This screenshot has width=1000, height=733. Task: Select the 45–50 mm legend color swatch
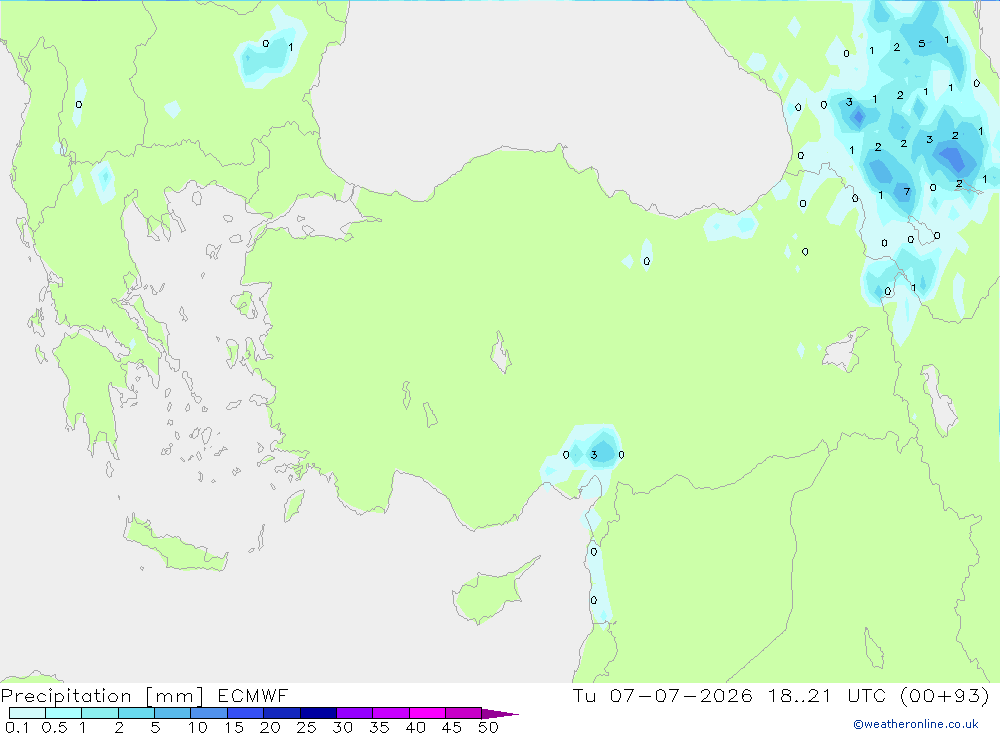464,713
